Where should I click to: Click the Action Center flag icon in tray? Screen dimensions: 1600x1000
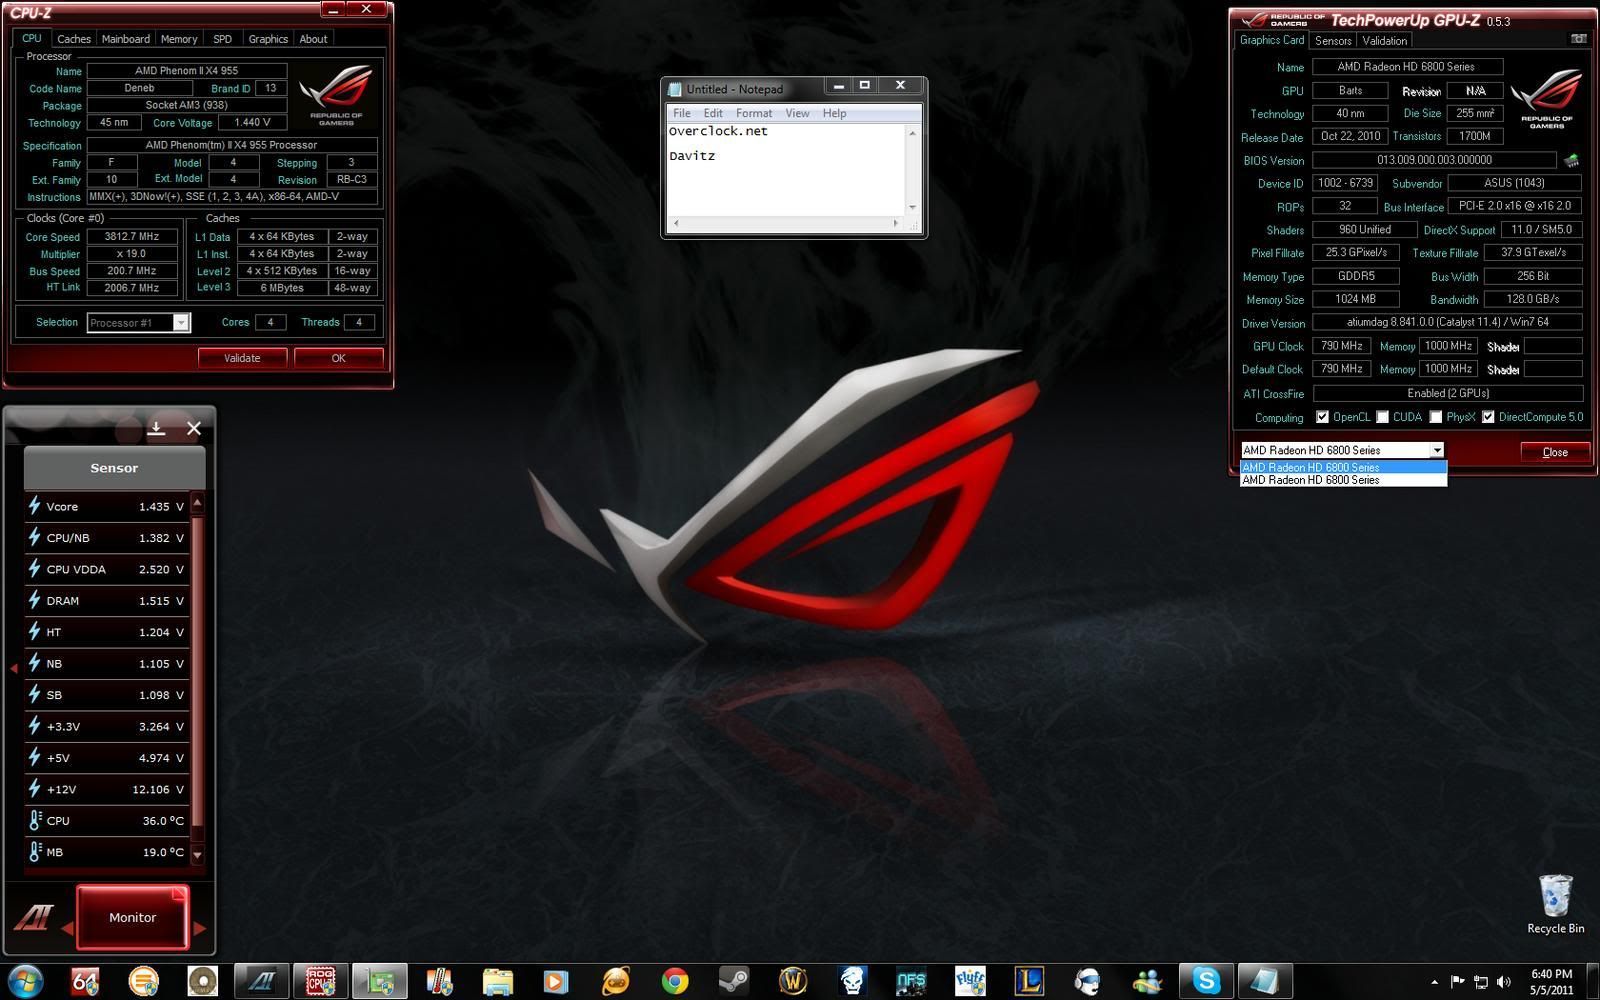(1457, 982)
